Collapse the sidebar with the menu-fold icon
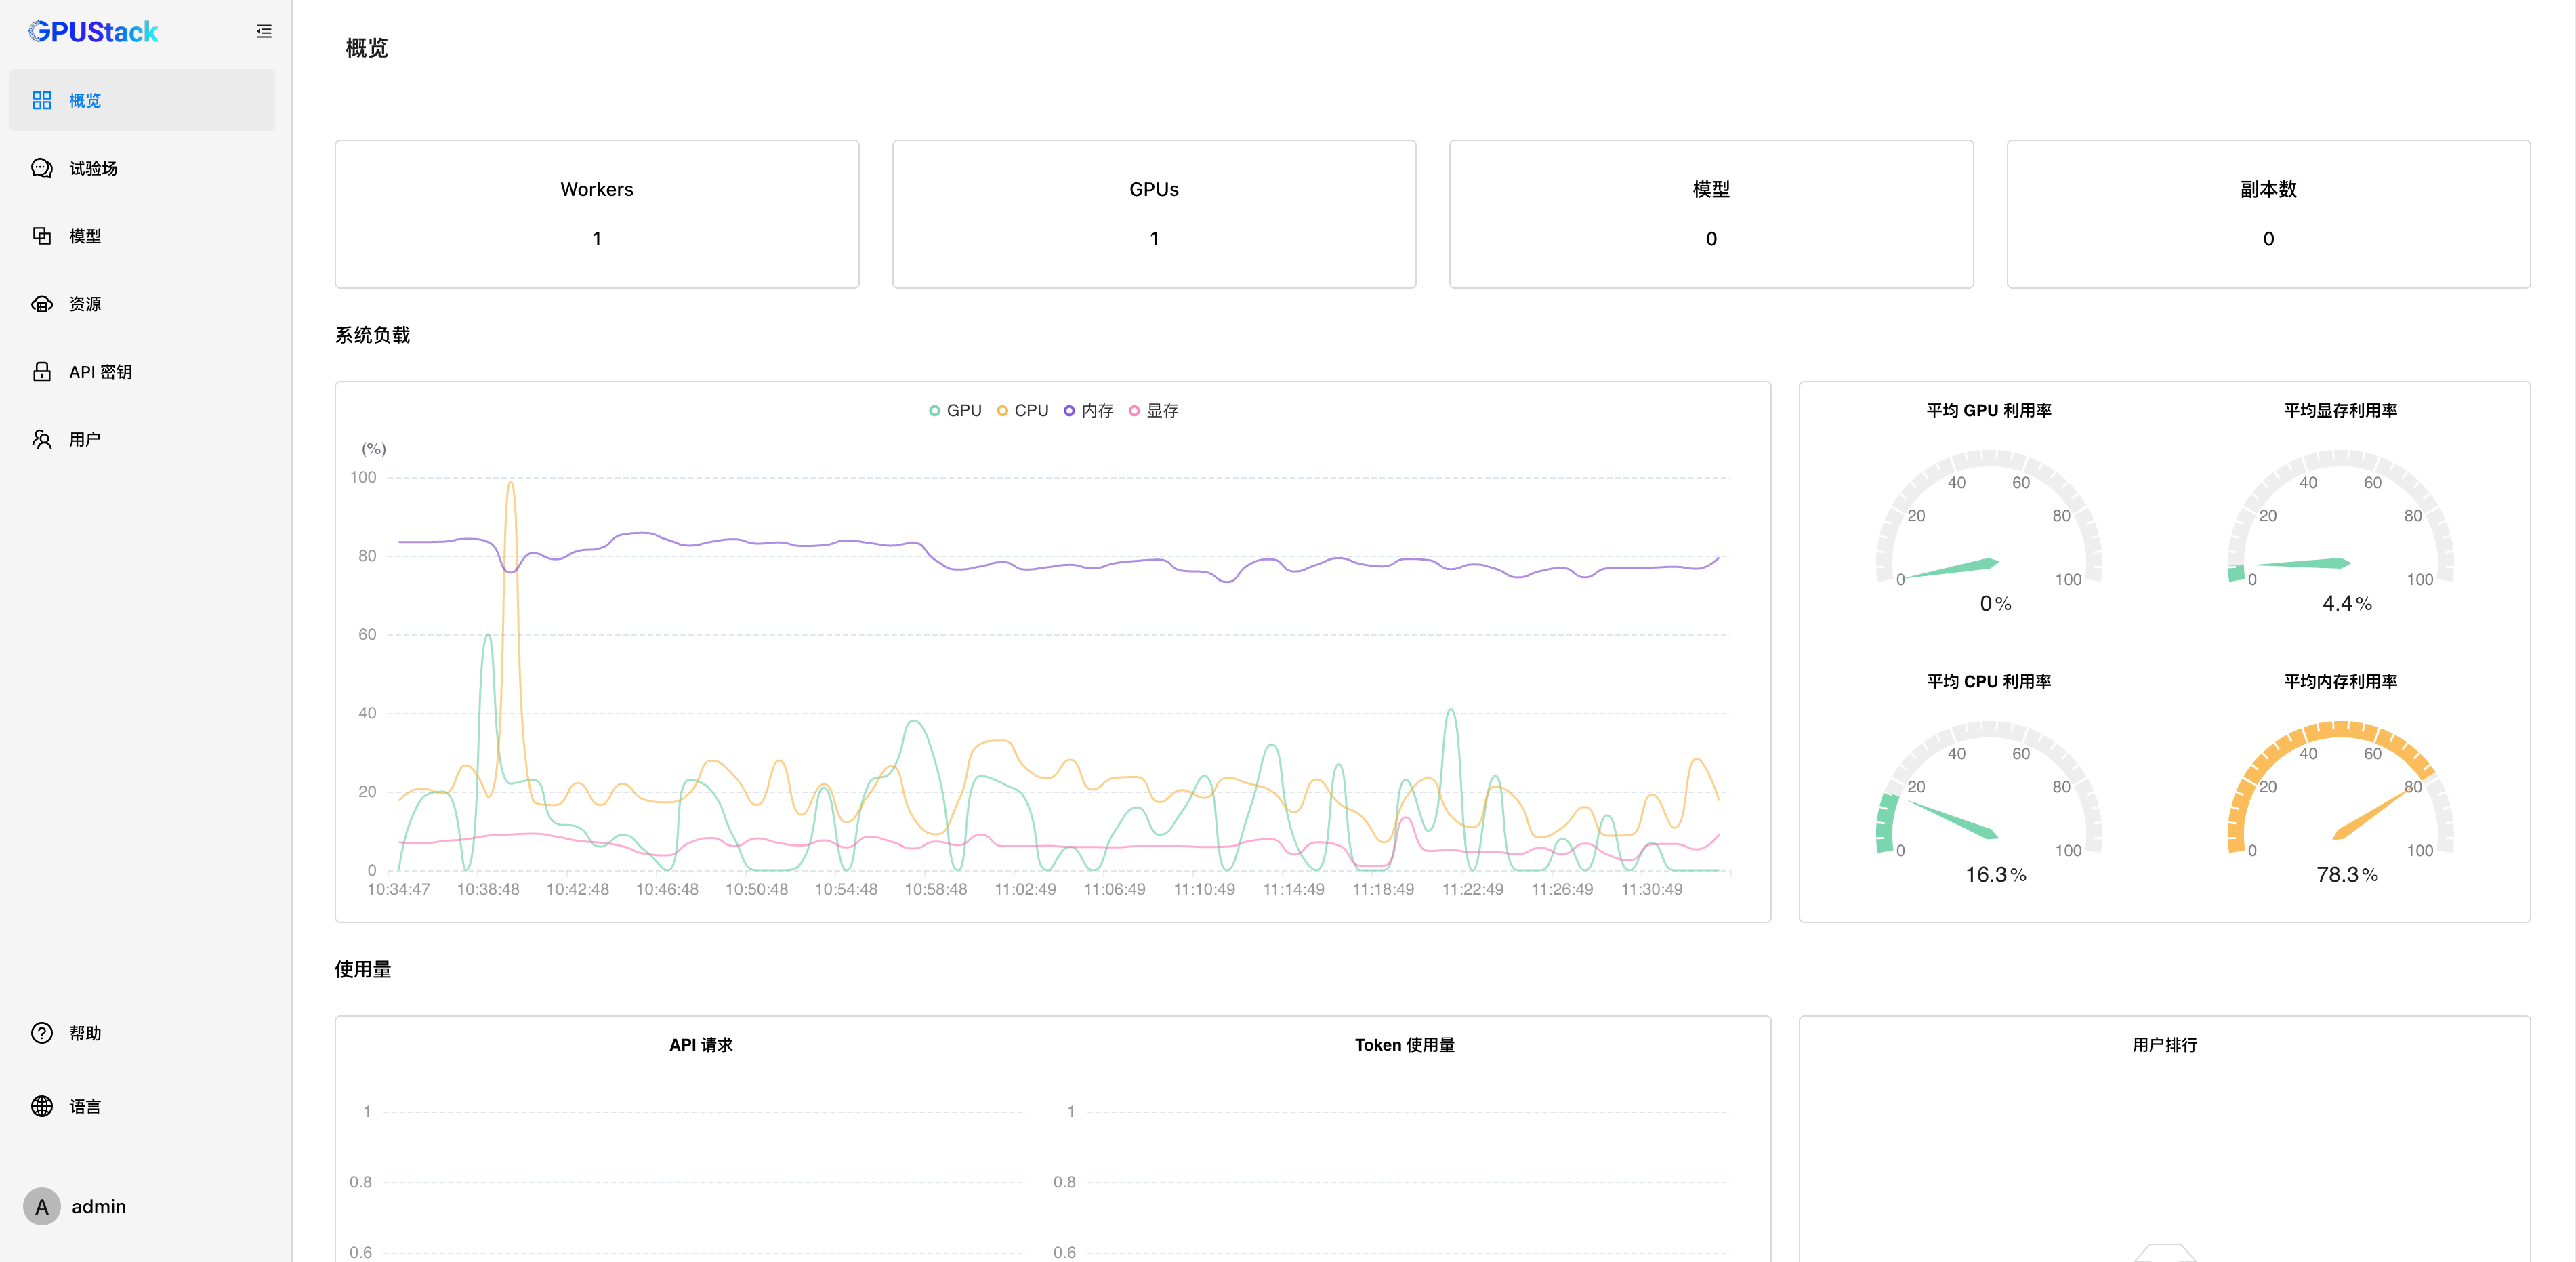 click(264, 32)
